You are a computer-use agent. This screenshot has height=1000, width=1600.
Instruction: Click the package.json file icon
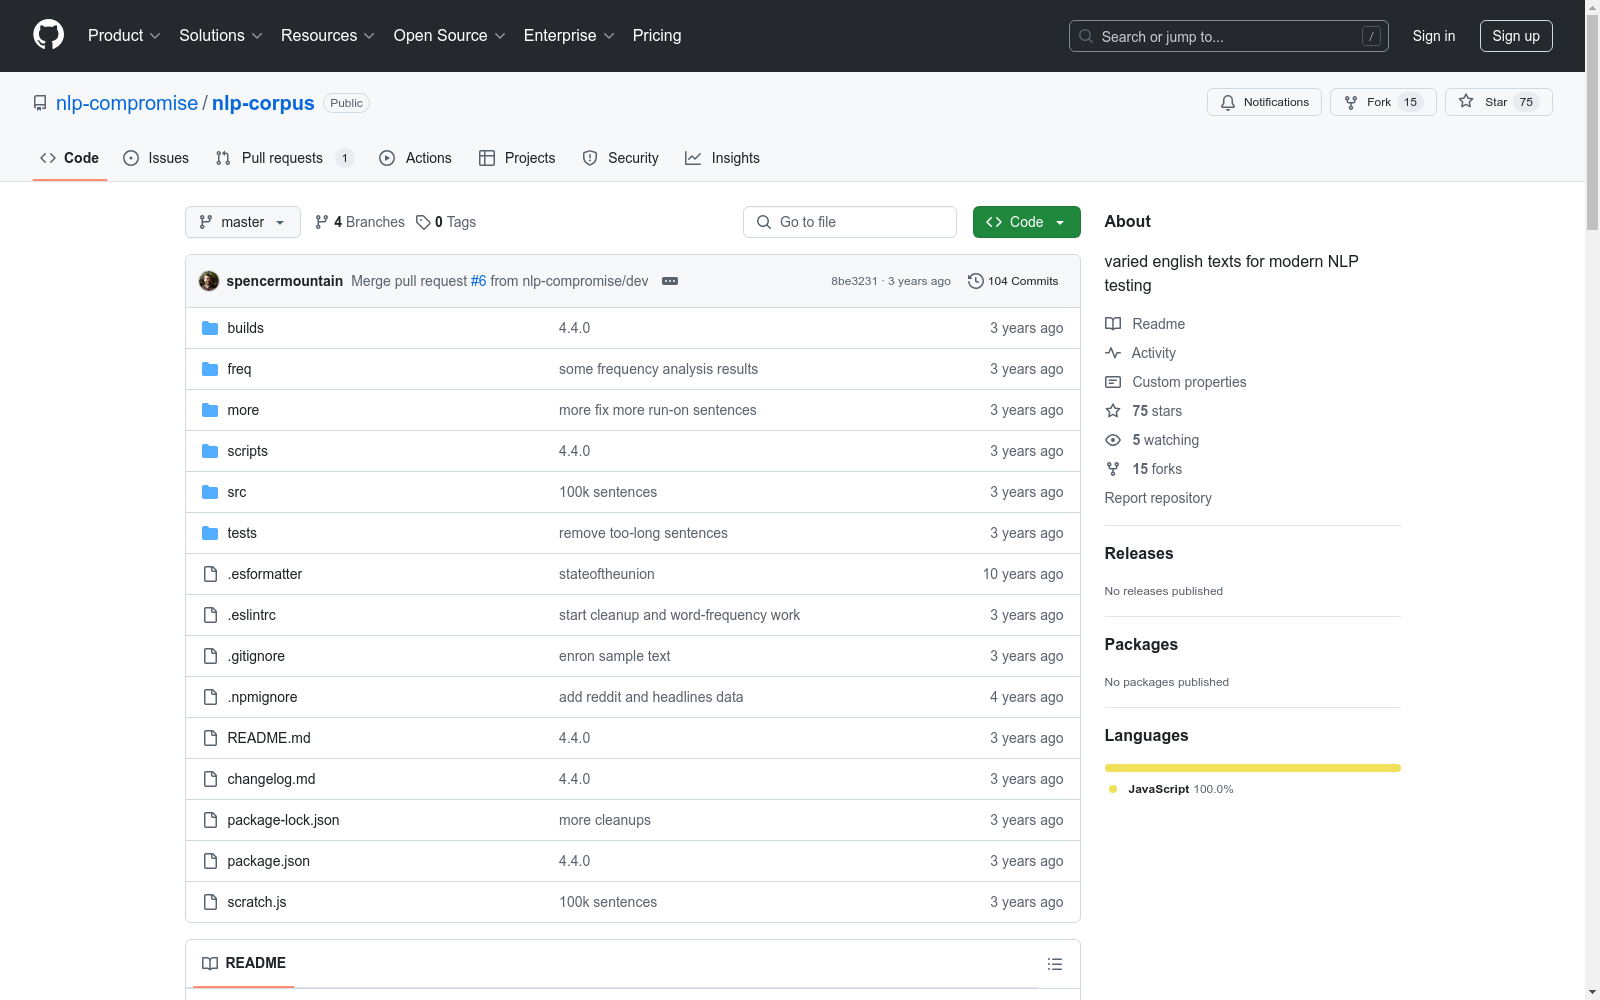[210, 861]
